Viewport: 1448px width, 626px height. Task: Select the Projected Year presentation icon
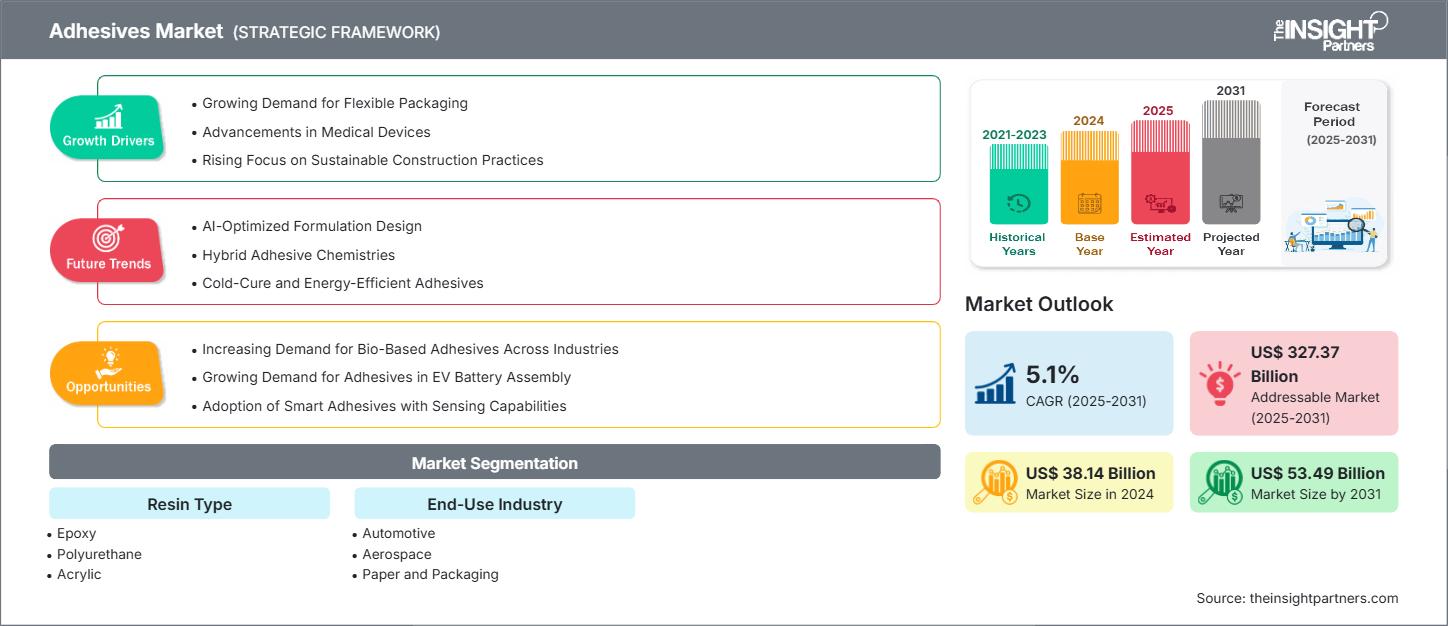coord(1231,205)
